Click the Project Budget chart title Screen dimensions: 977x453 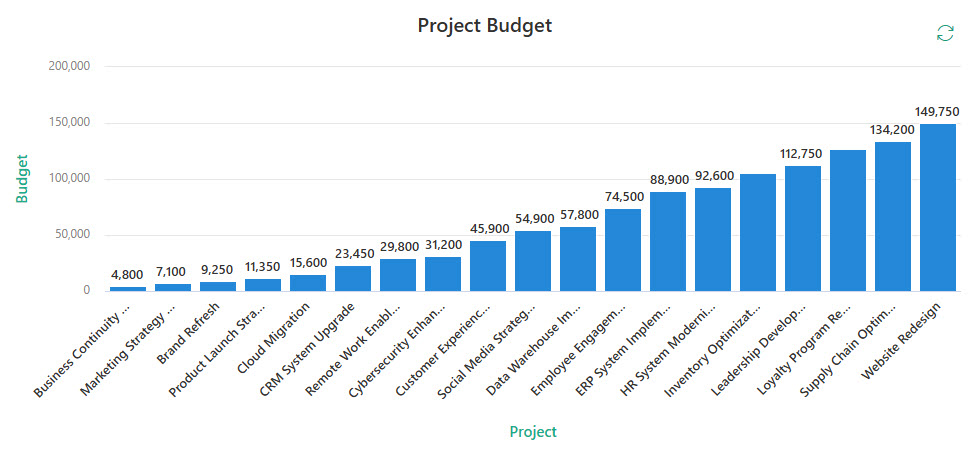(484, 26)
